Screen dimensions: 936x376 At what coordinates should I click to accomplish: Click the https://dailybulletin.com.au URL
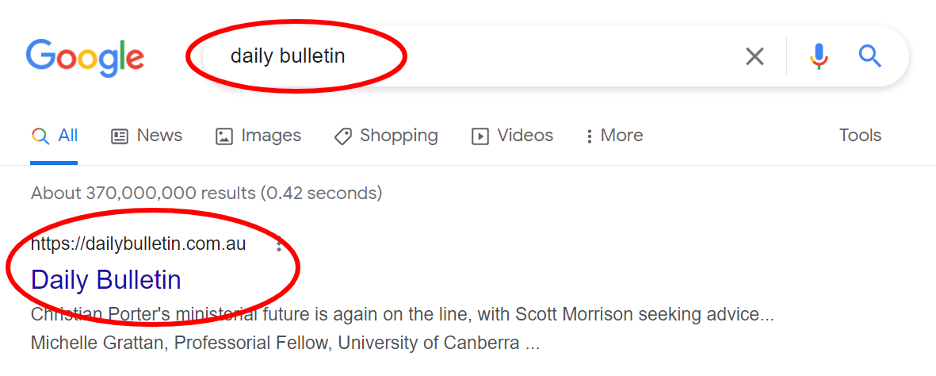(x=138, y=244)
